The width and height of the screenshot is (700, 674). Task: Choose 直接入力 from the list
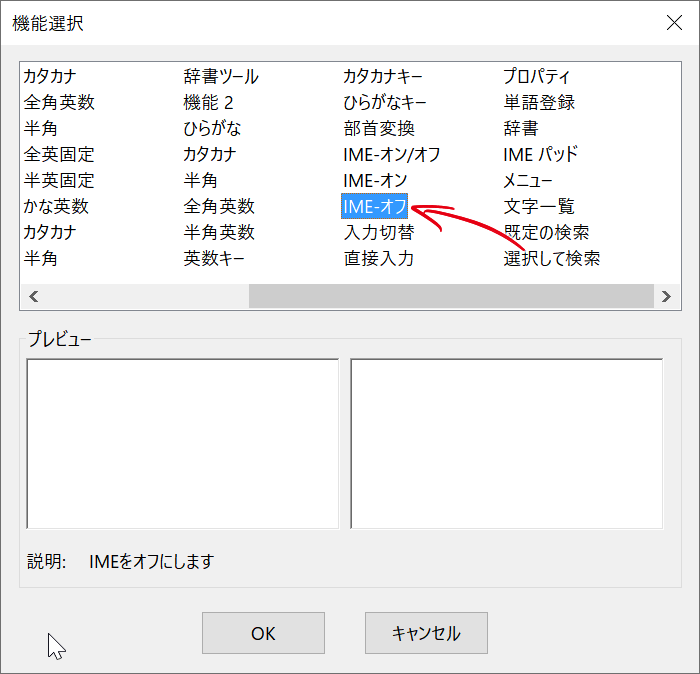(379, 258)
